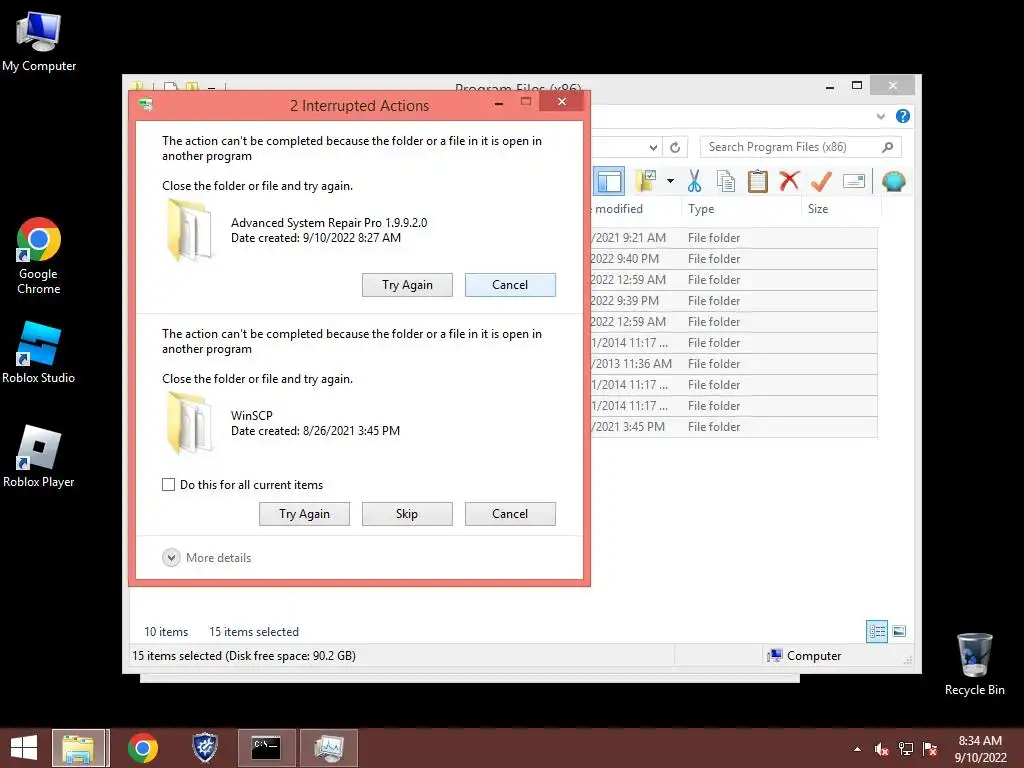Open Roblox Studio desktop shortcut

pyautogui.click(x=39, y=353)
